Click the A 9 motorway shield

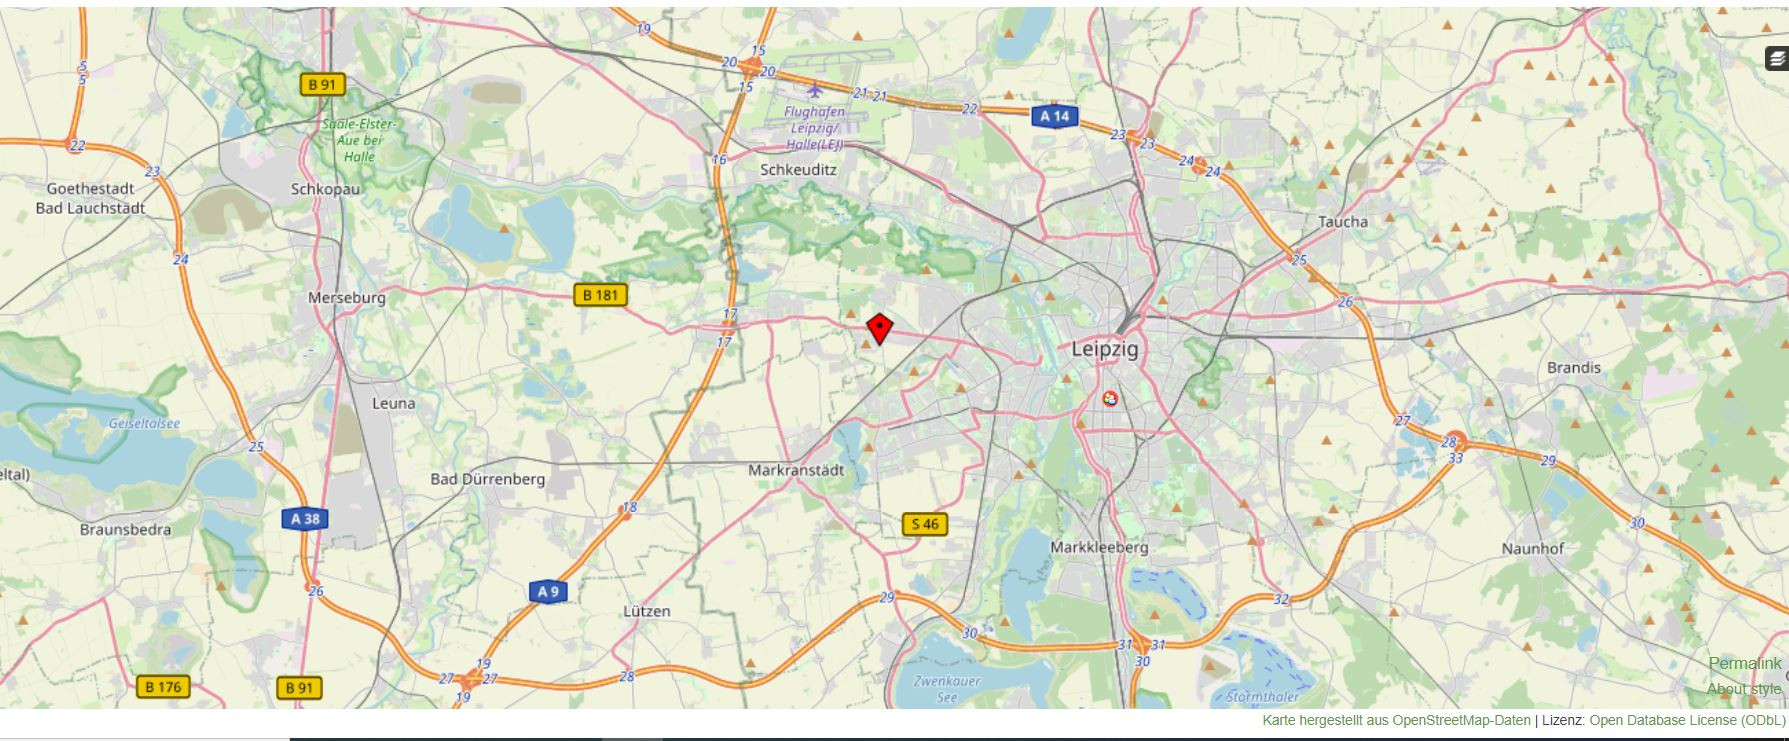548,592
